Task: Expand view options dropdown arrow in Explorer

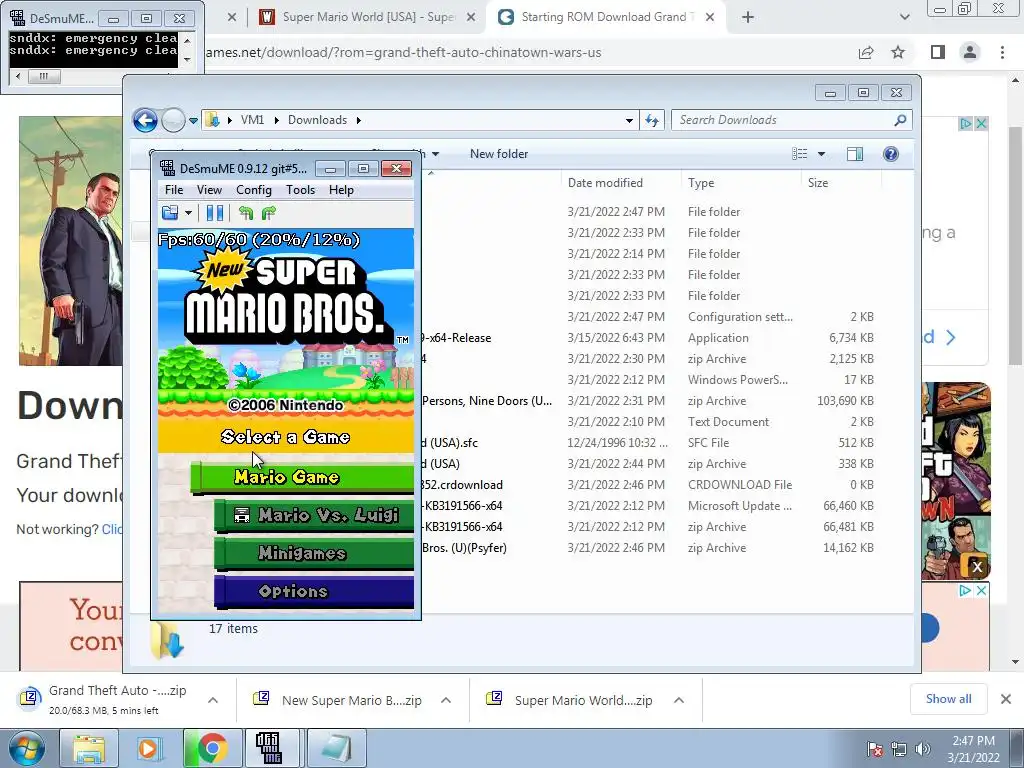Action: [x=822, y=153]
